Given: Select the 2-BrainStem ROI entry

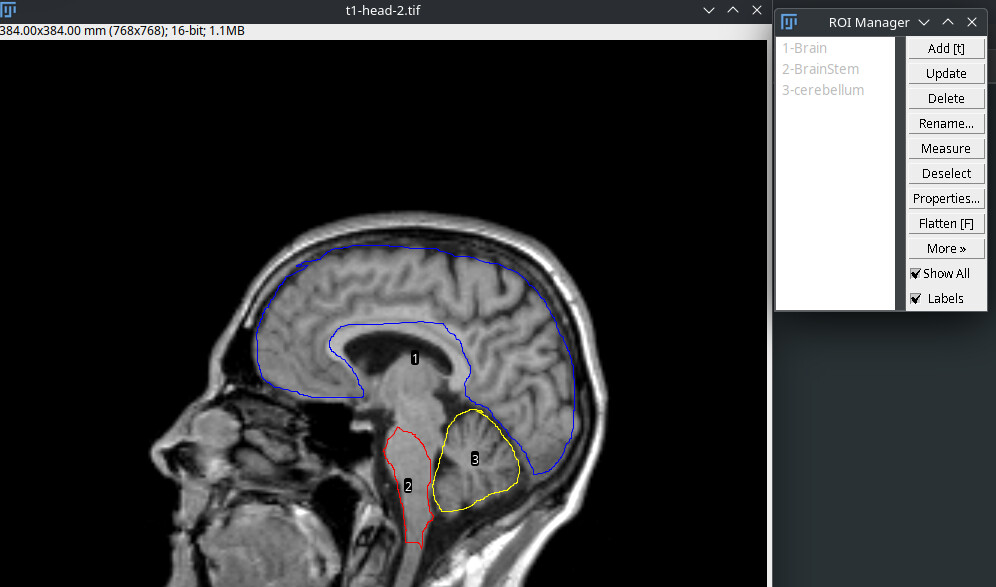Looking at the screenshot, I should click(x=821, y=68).
